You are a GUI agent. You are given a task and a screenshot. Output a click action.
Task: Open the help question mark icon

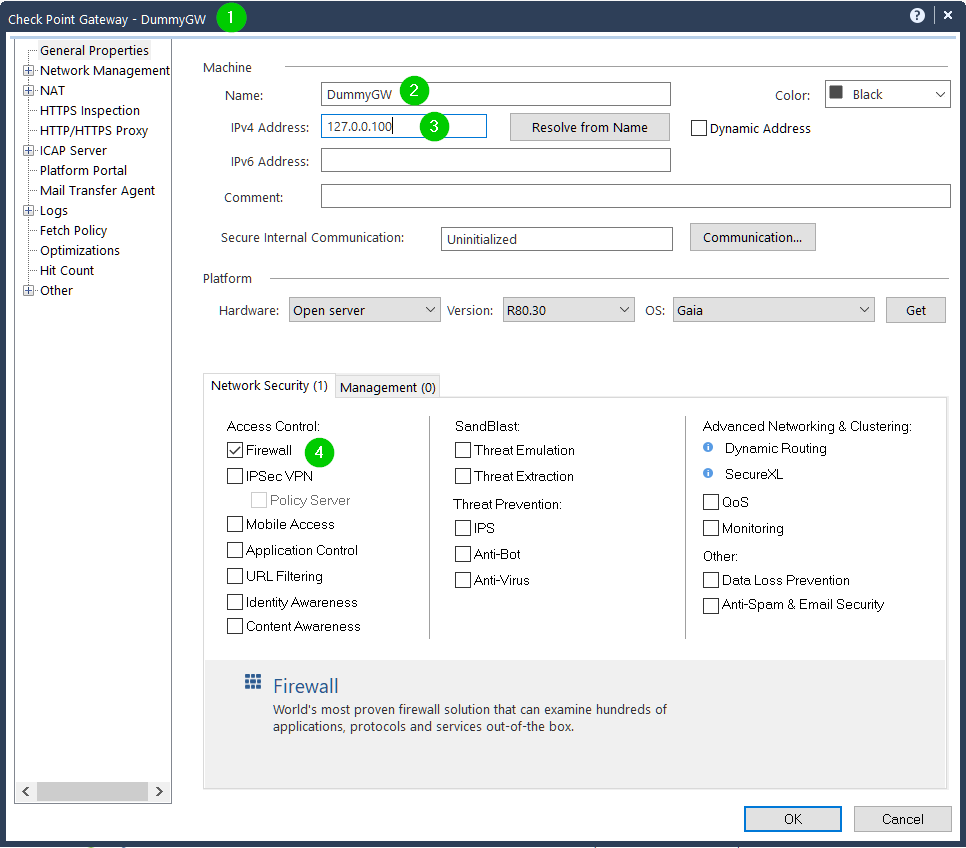(x=917, y=15)
